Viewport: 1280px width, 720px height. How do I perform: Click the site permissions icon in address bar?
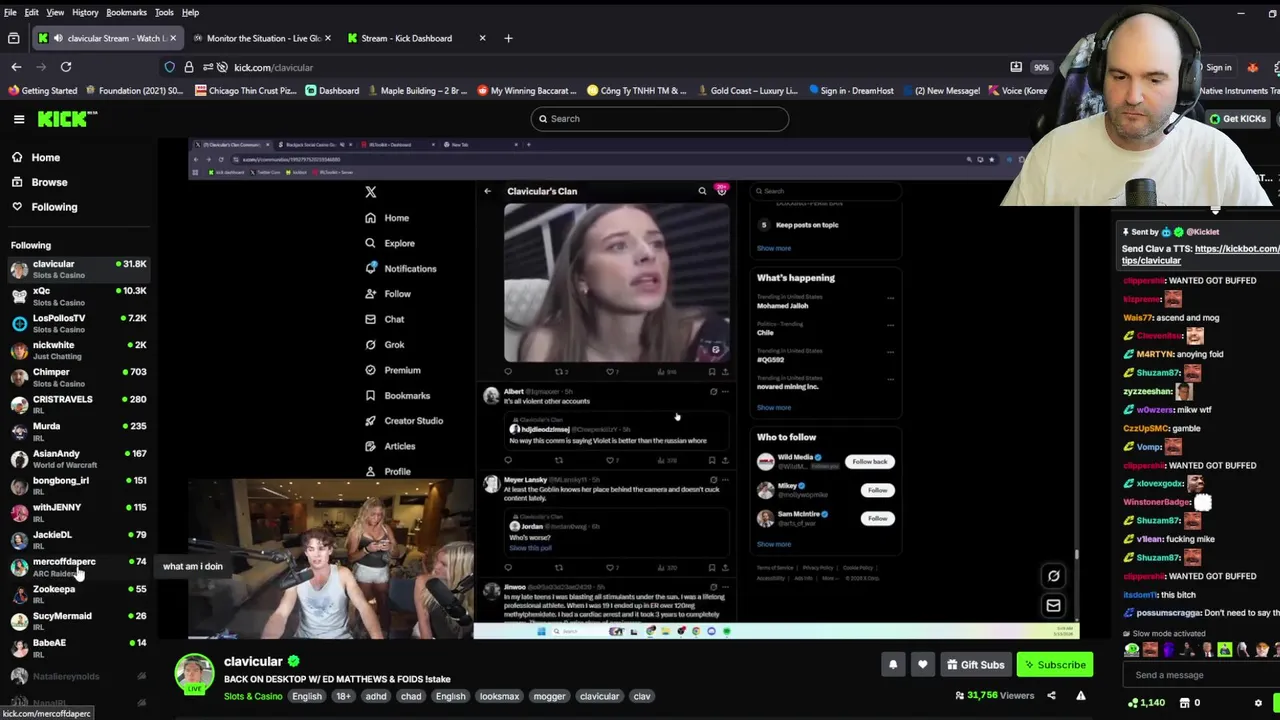tap(207, 67)
